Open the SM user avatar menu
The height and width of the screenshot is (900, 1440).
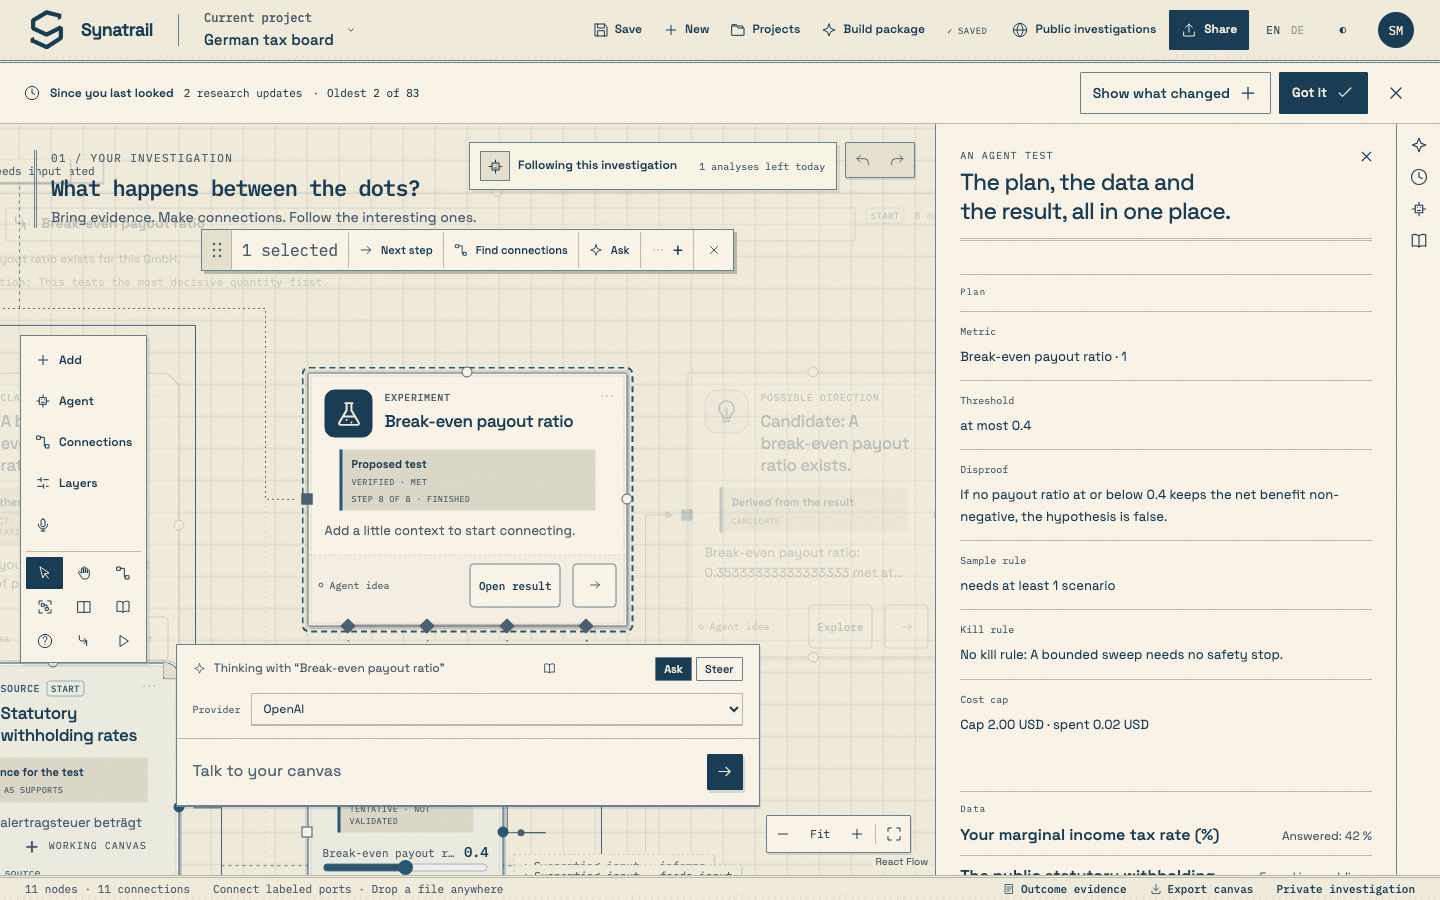pyautogui.click(x=1396, y=30)
